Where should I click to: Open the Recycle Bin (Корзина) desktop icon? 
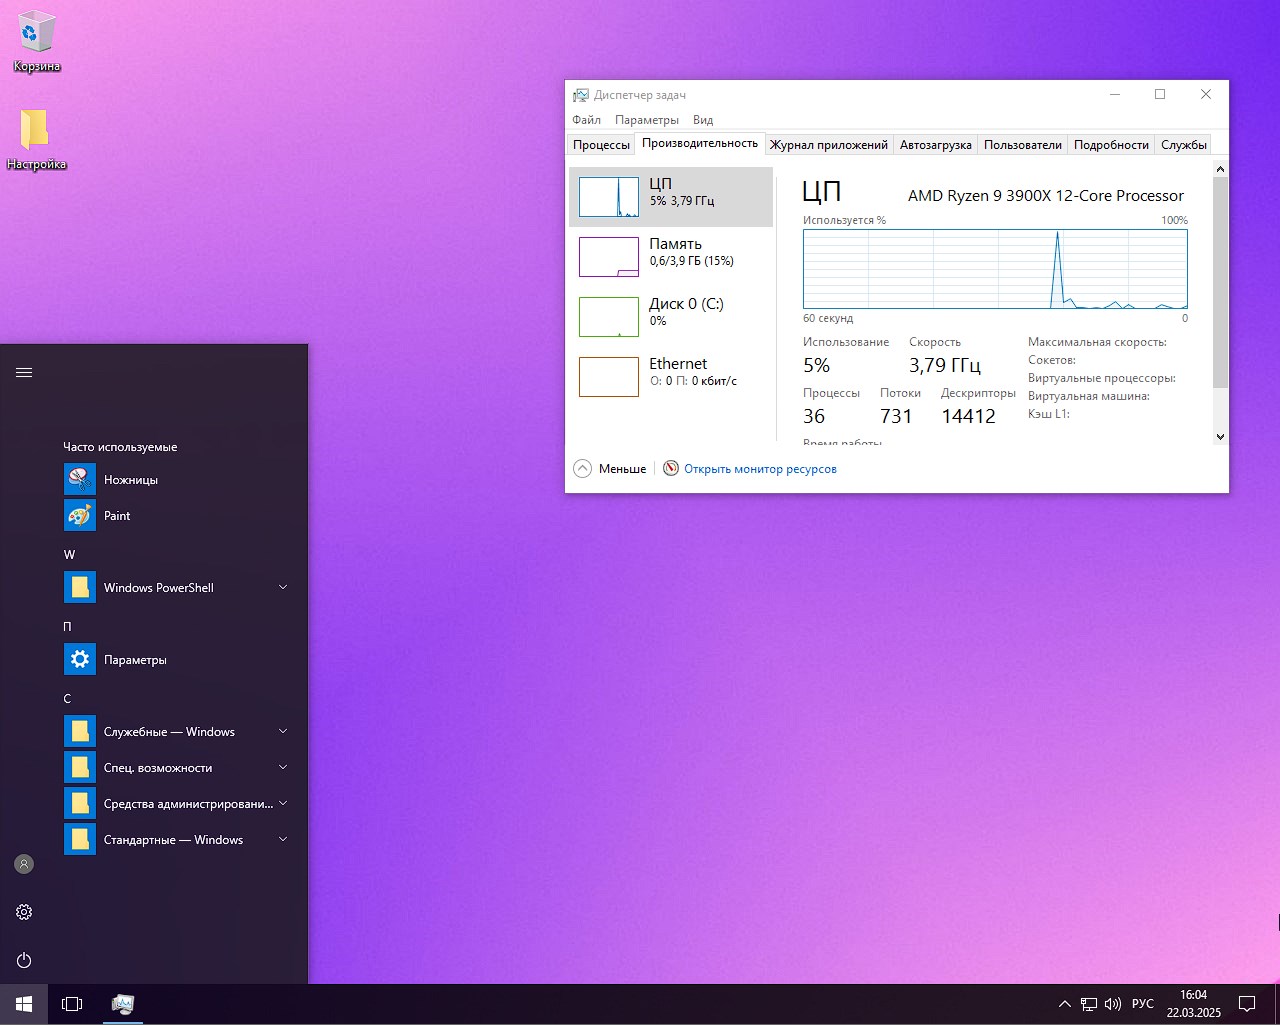pyautogui.click(x=37, y=42)
